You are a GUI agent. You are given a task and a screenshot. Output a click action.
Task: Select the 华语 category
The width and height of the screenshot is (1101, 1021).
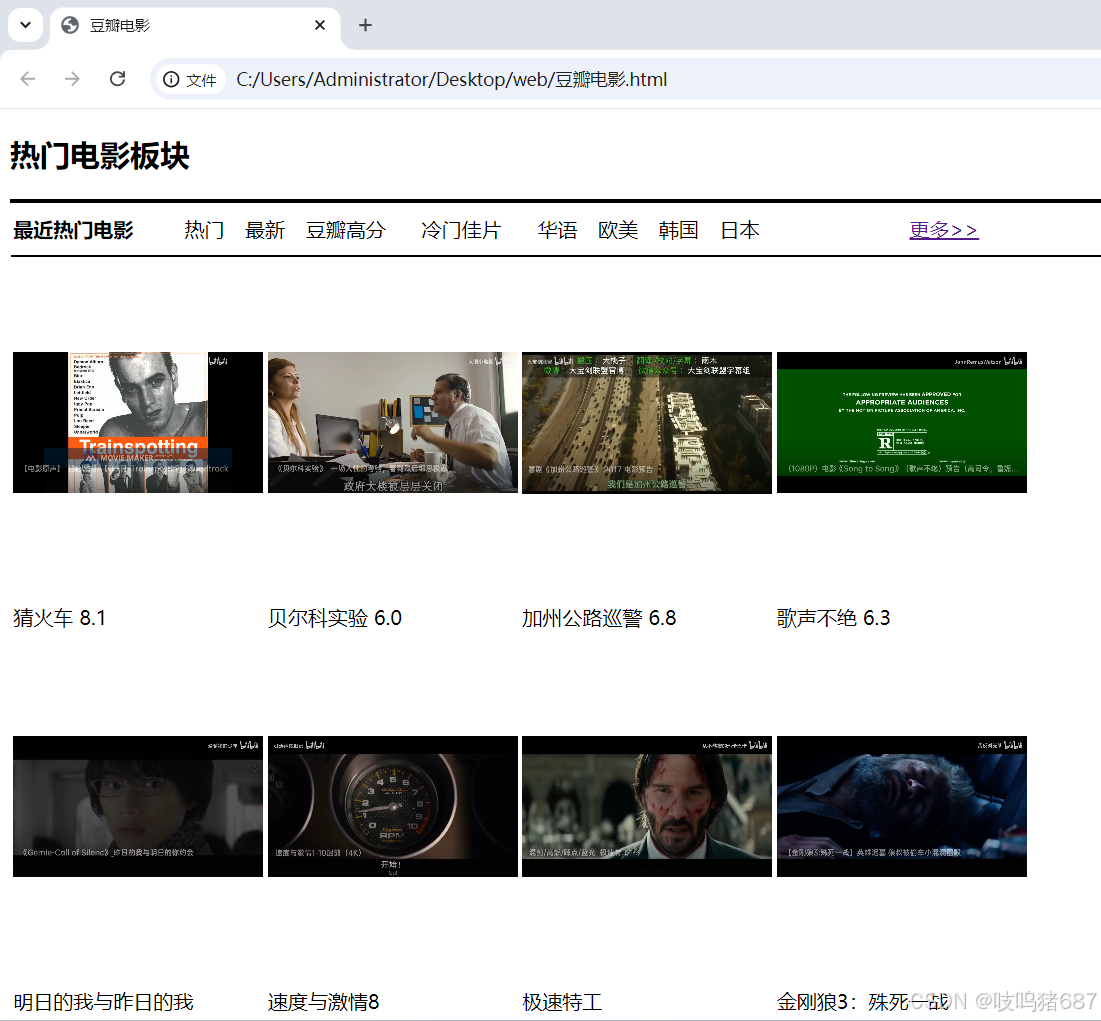pos(558,230)
